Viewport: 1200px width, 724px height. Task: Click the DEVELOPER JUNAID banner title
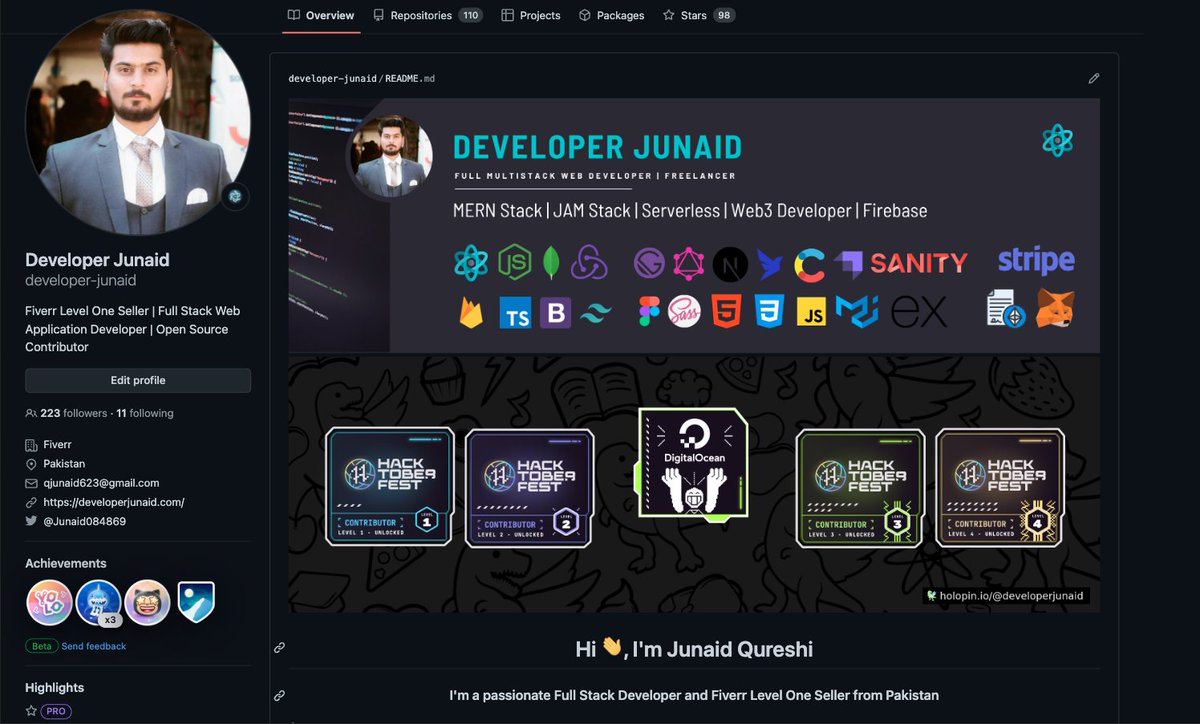pos(597,147)
